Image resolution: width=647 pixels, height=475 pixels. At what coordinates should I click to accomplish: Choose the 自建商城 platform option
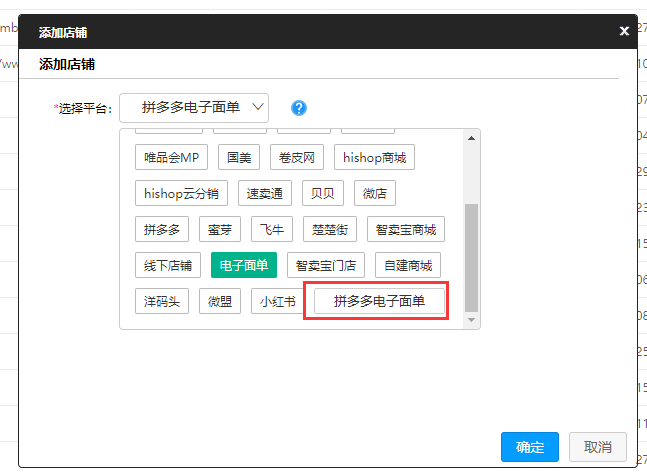coord(408,265)
